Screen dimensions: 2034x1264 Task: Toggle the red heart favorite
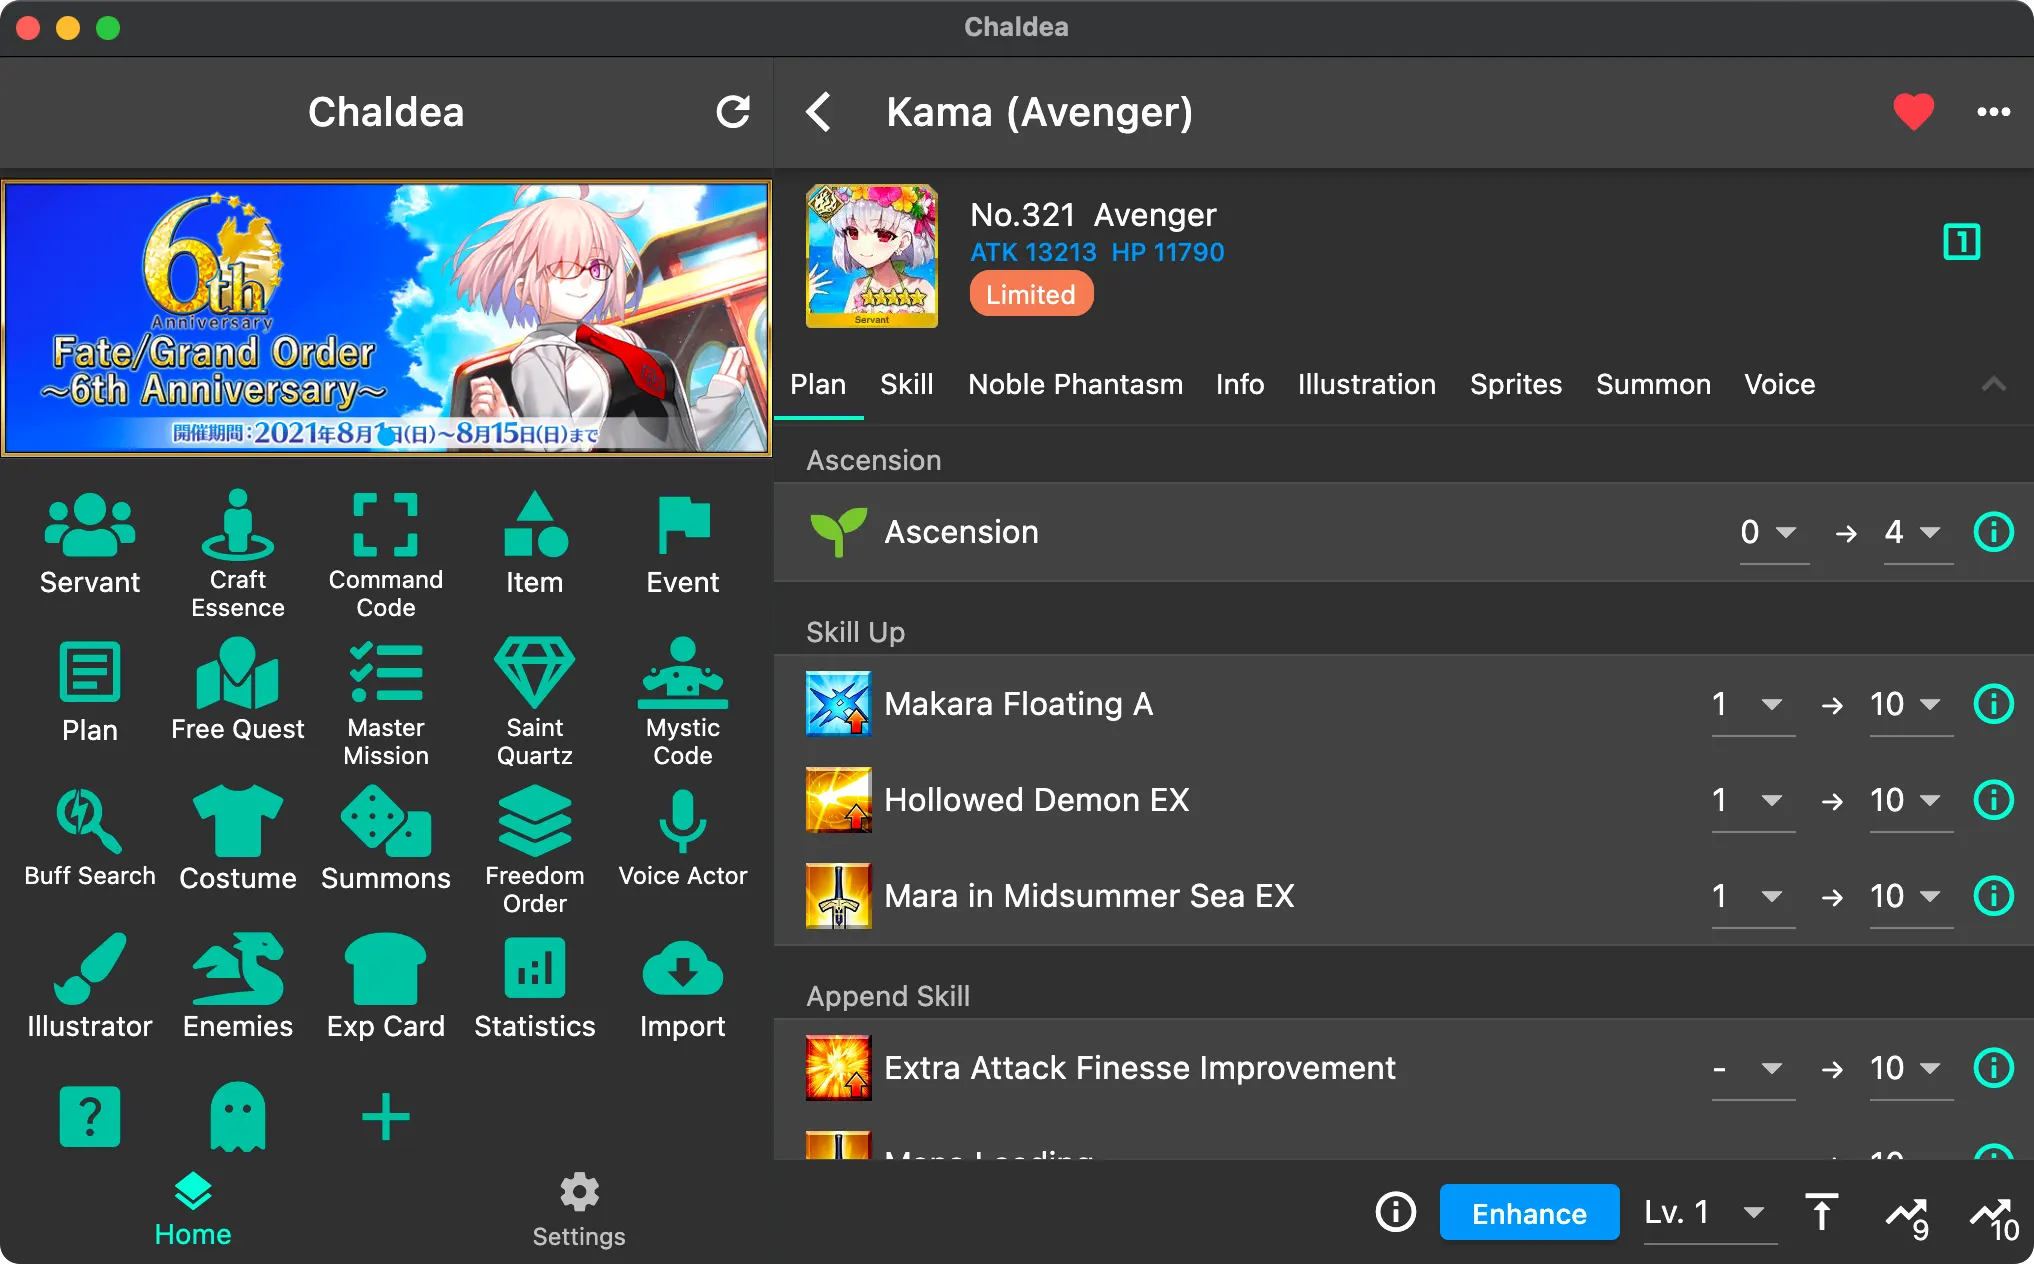[1912, 112]
